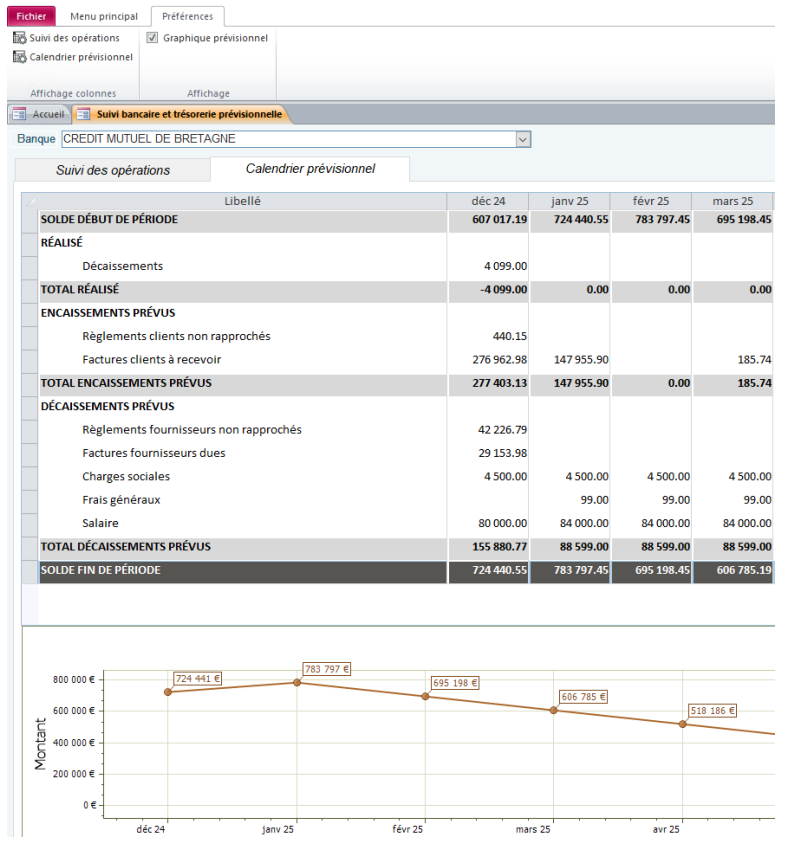This screenshot has height=852, width=791.
Task: Select the Suivi des opérations ribbon icon
Action: [x=61, y=36]
